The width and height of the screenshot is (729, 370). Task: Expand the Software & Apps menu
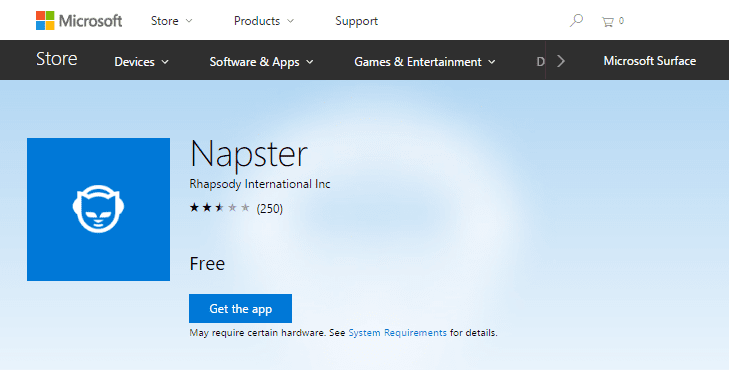pyautogui.click(x=261, y=62)
